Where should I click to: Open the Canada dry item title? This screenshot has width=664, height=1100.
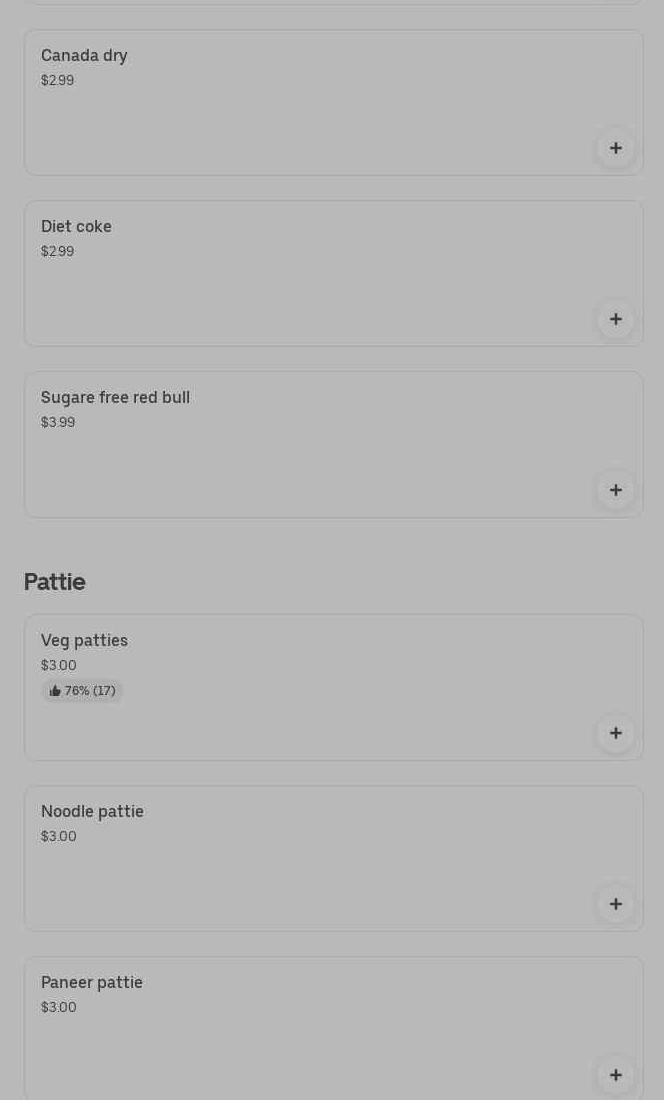click(84, 56)
